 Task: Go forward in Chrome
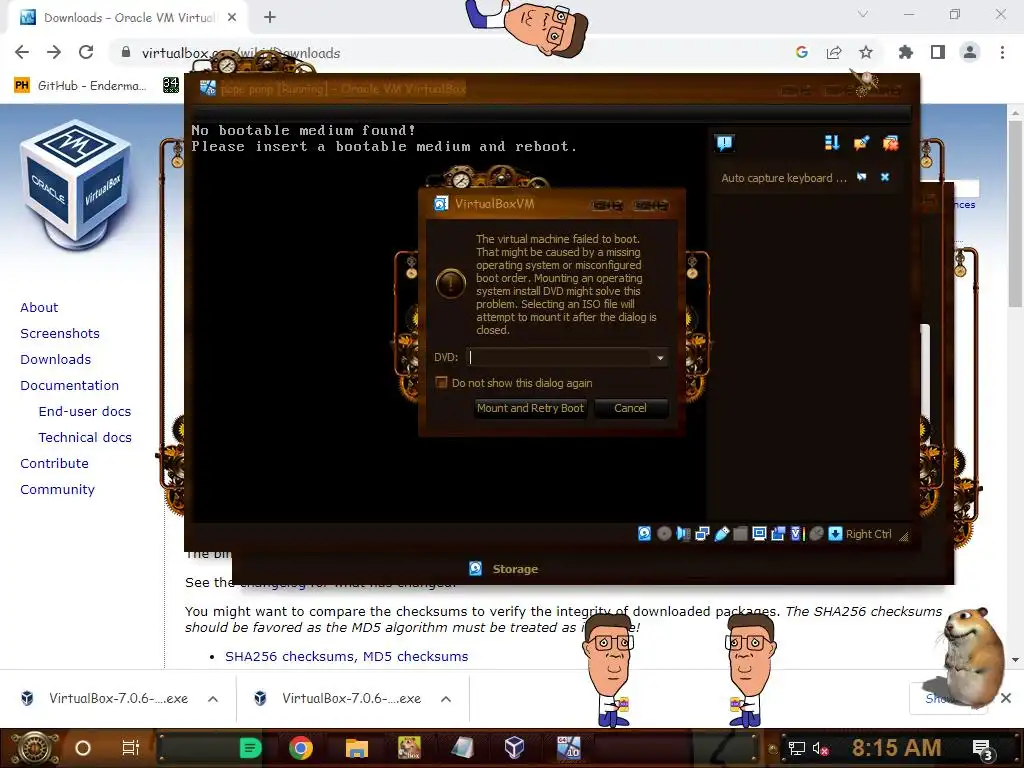[x=54, y=52]
